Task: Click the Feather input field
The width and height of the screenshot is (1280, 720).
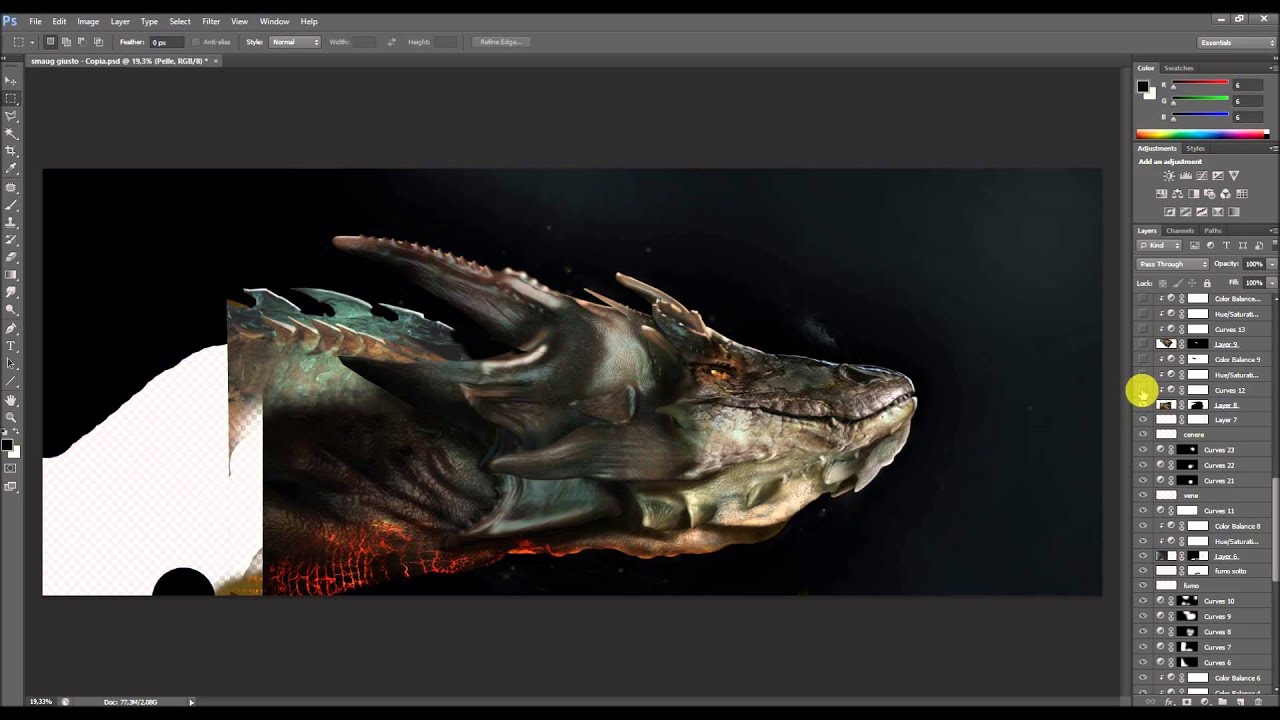Action: pos(166,42)
